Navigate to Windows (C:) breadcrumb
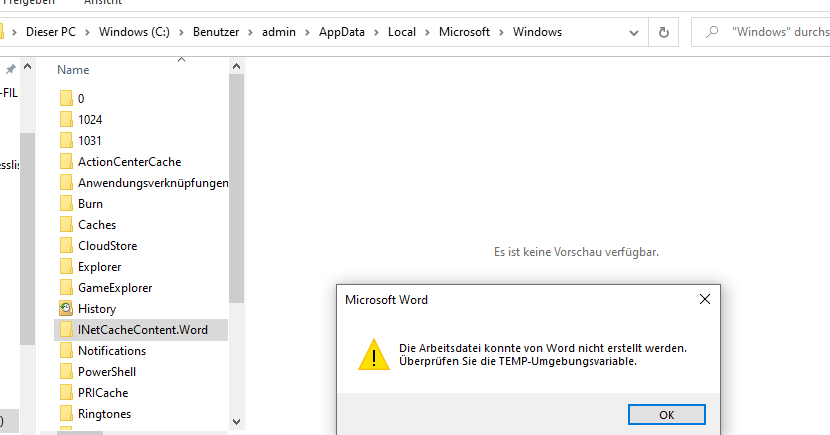The height and width of the screenshot is (435, 830). tap(134, 32)
